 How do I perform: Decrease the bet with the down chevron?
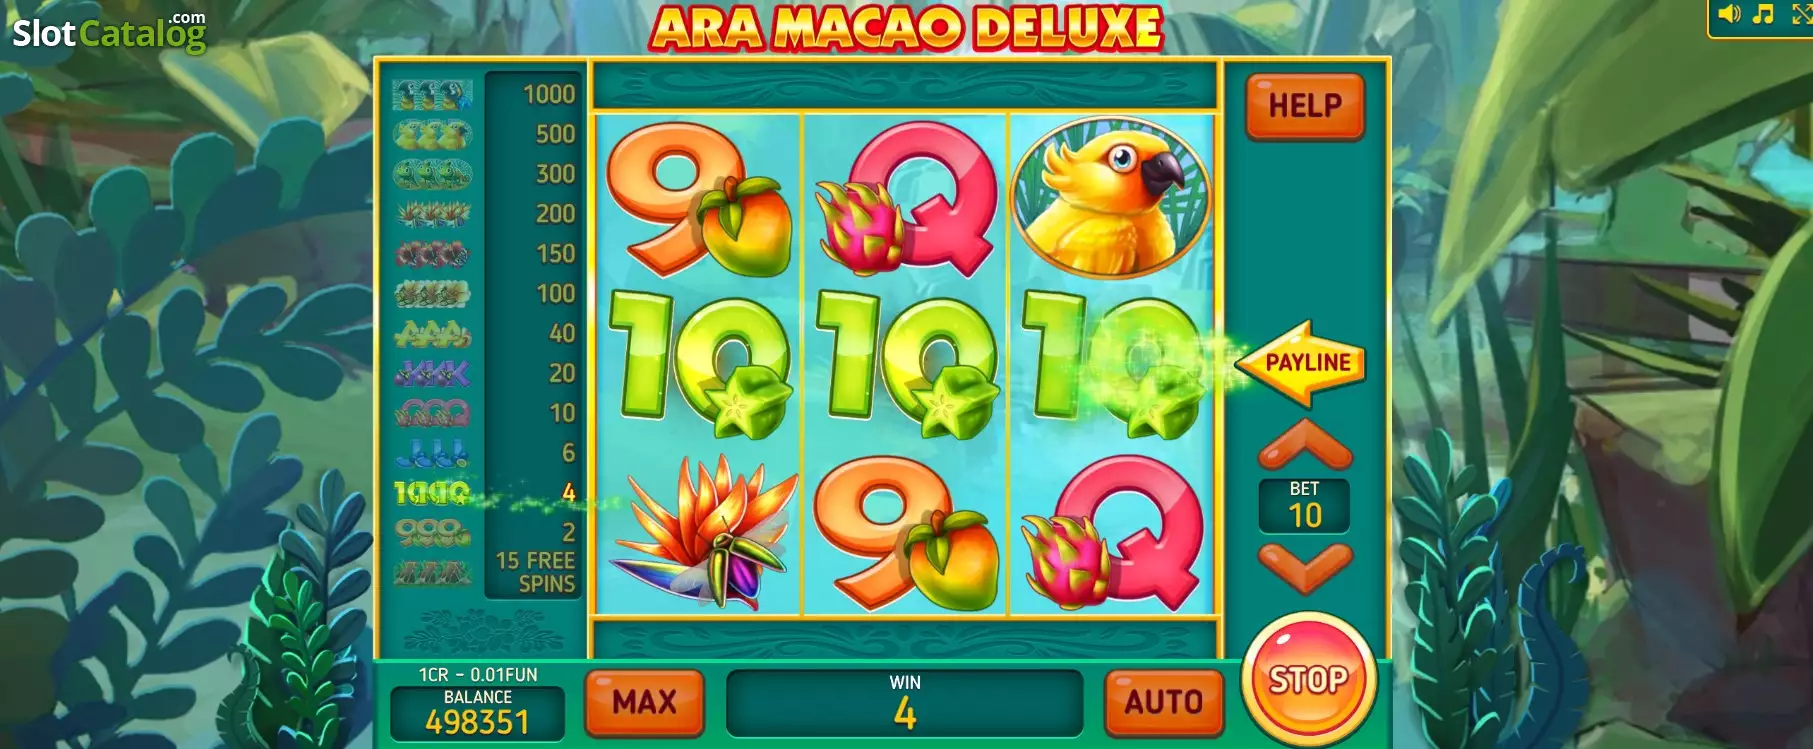pos(1305,567)
